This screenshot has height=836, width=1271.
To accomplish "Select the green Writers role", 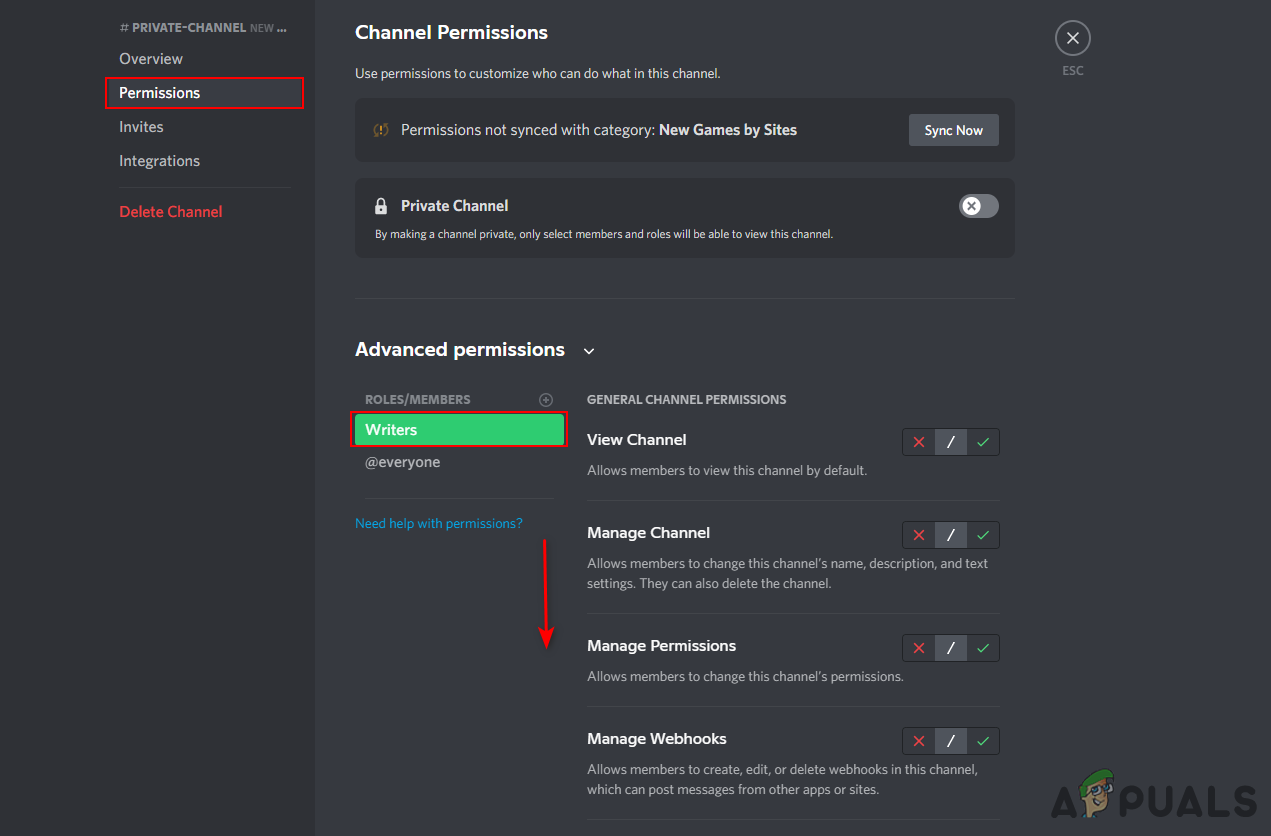I will tap(460, 430).
